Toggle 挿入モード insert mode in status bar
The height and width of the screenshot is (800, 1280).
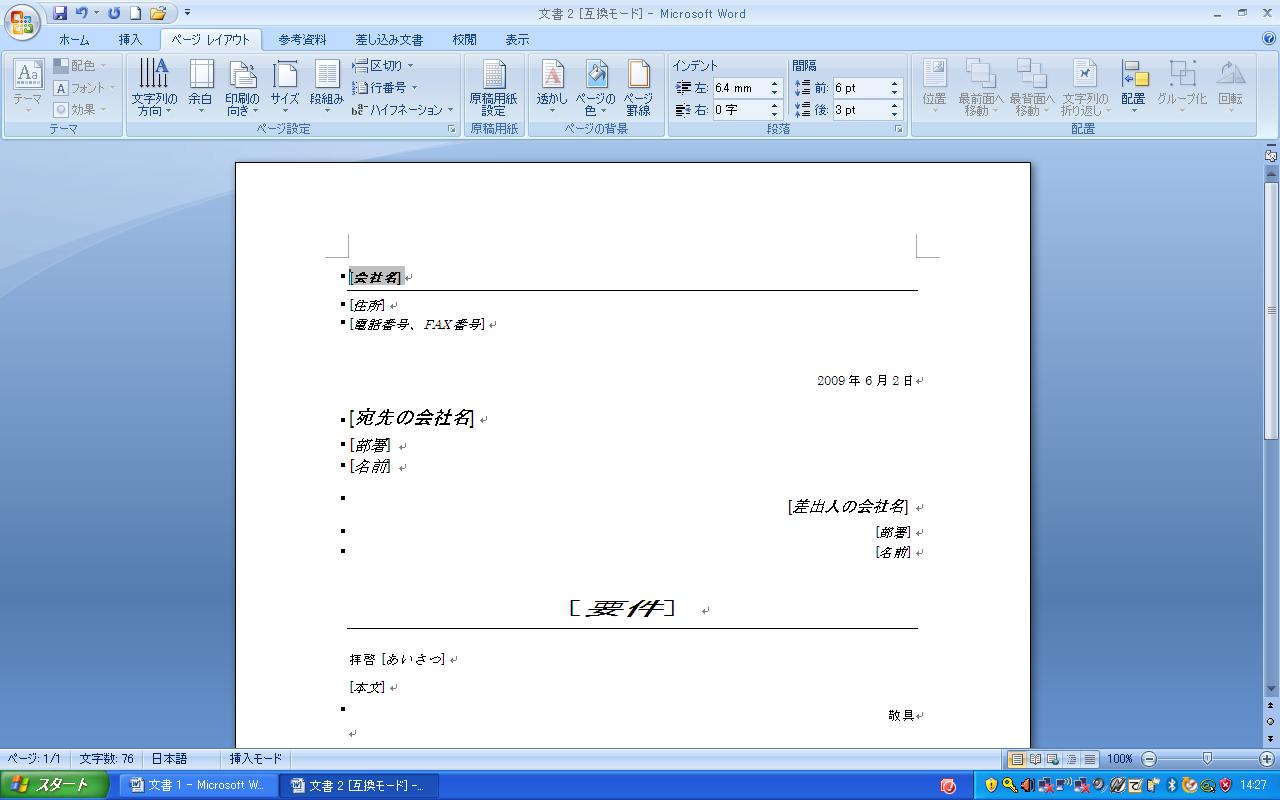[256, 759]
